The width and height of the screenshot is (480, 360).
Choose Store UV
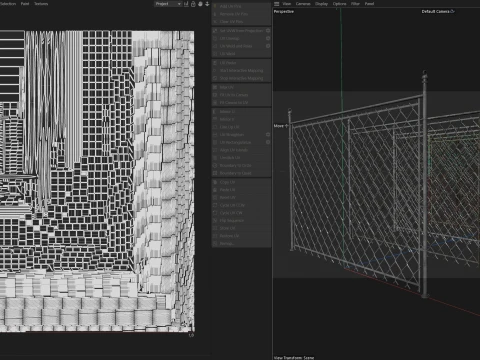click(241, 228)
